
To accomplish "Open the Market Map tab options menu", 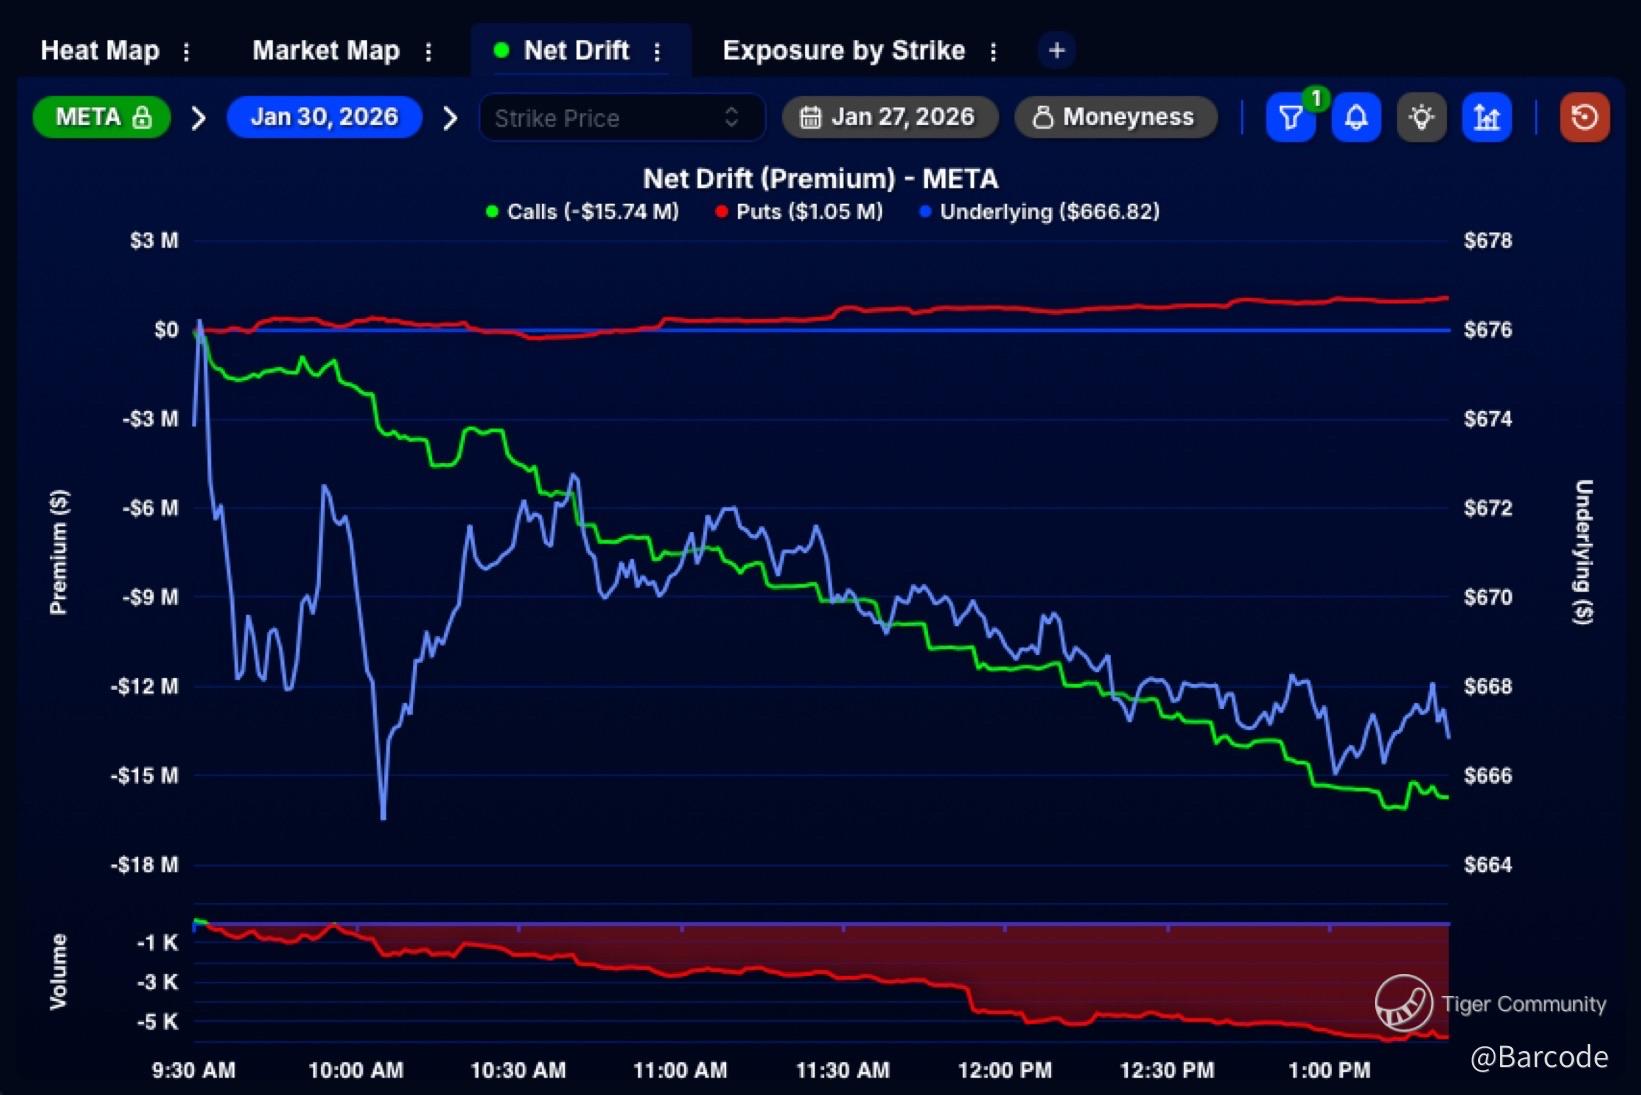I will 429,51.
